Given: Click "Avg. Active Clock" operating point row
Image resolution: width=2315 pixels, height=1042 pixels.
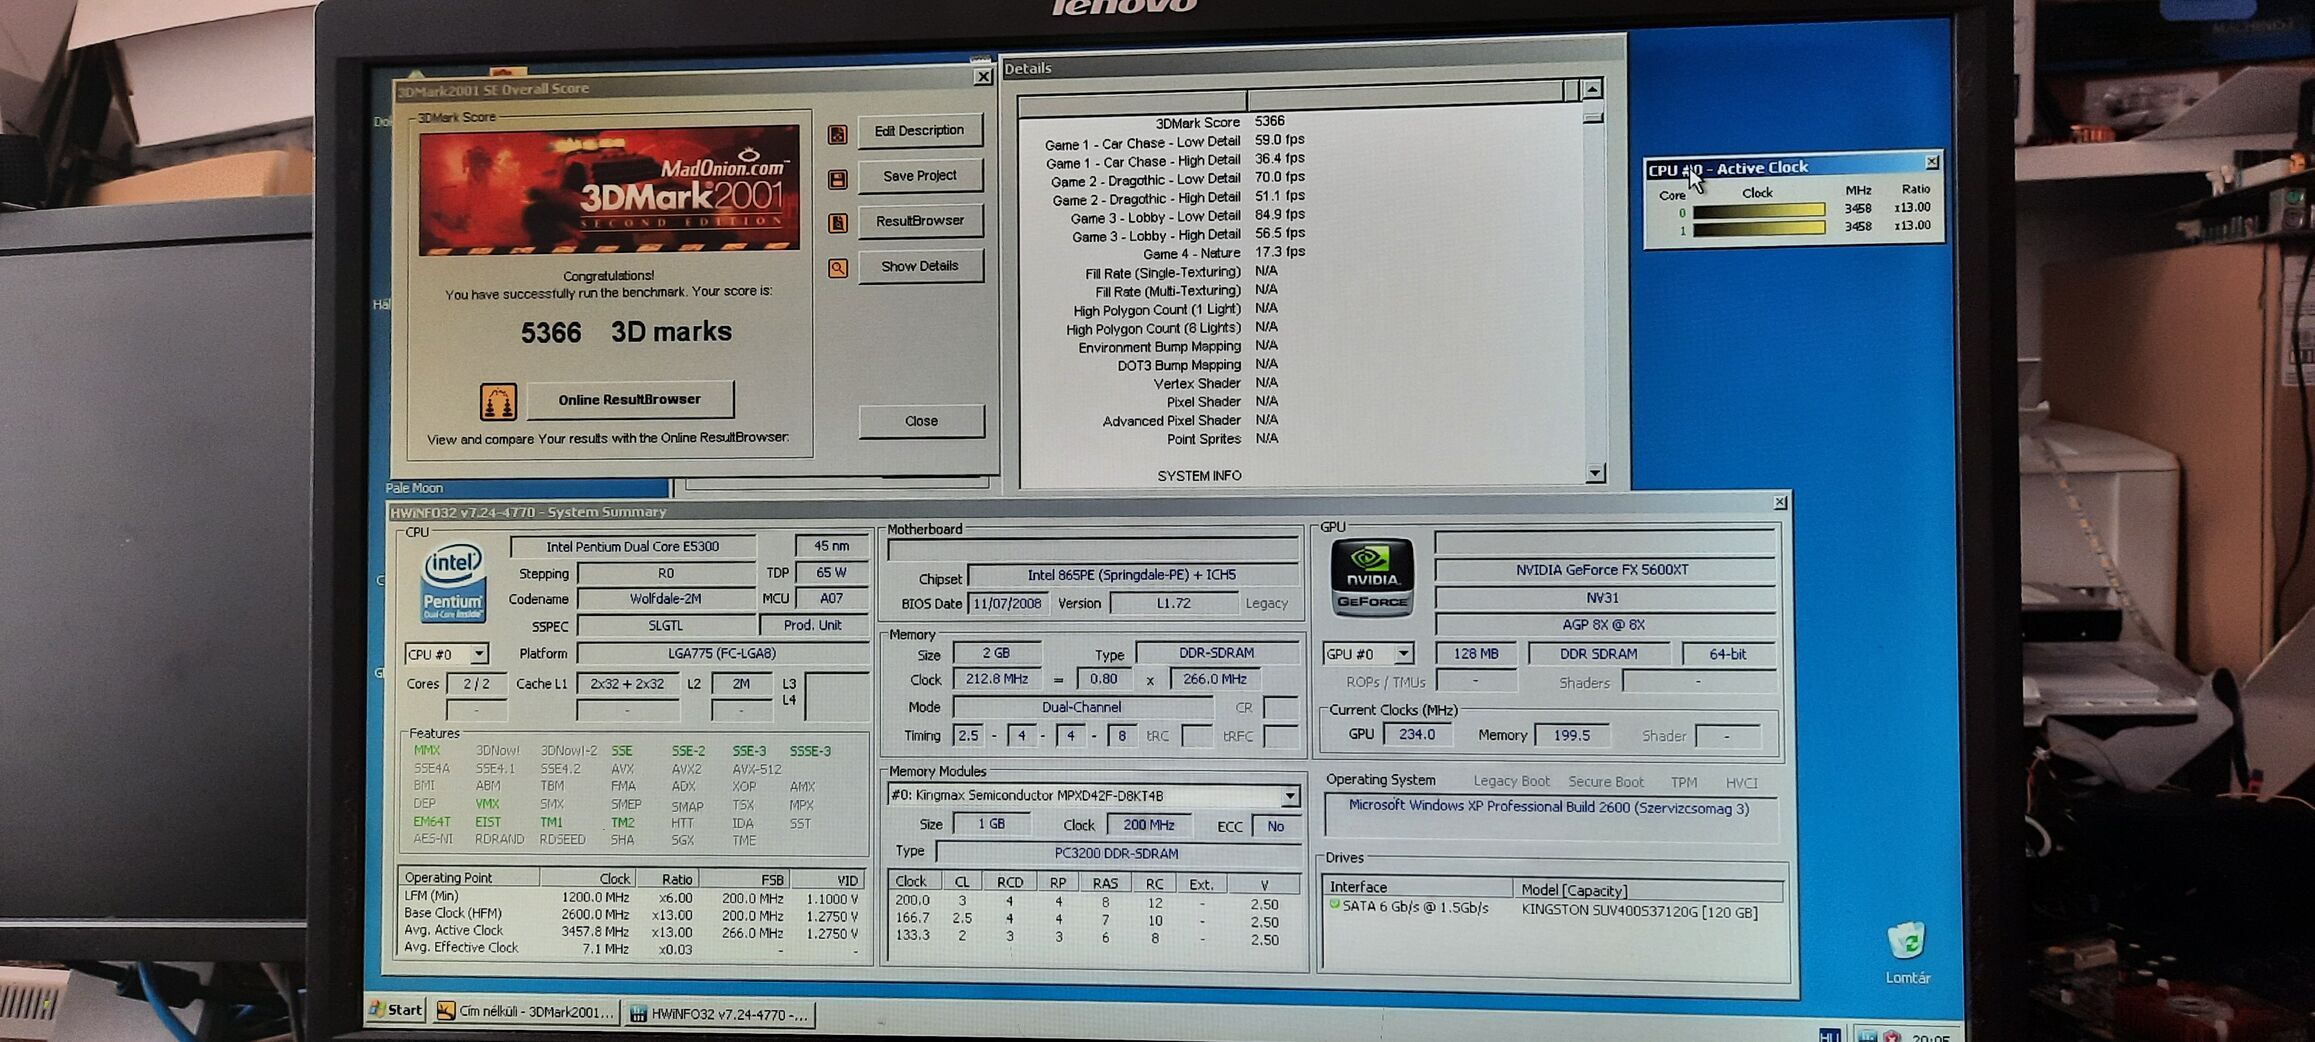Looking at the screenshot, I should (631, 932).
